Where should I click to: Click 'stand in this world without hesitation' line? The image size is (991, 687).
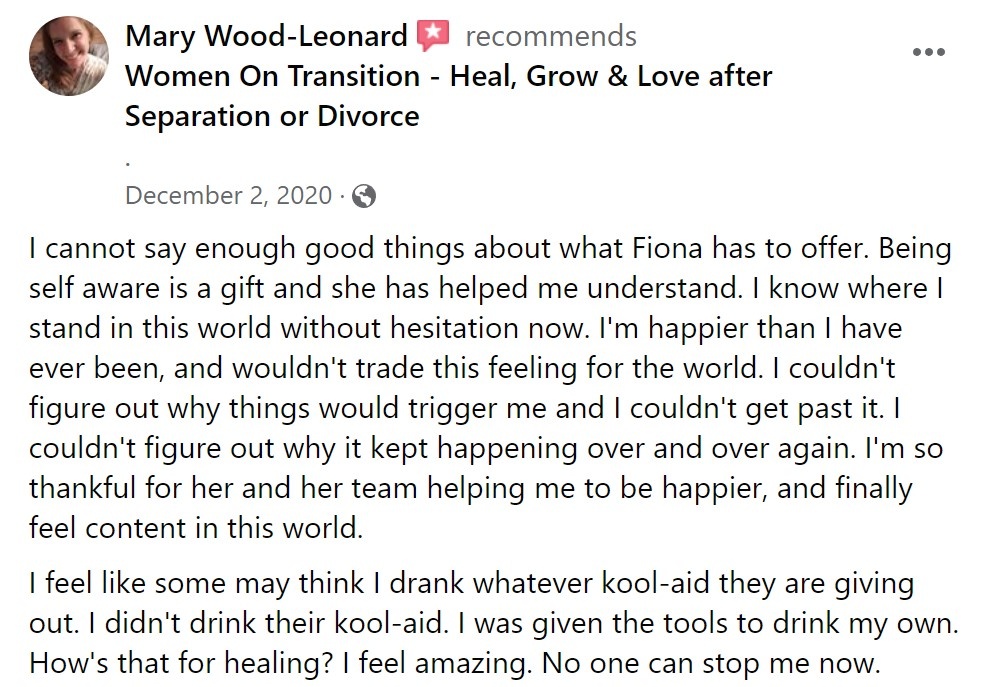tap(465, 329)
